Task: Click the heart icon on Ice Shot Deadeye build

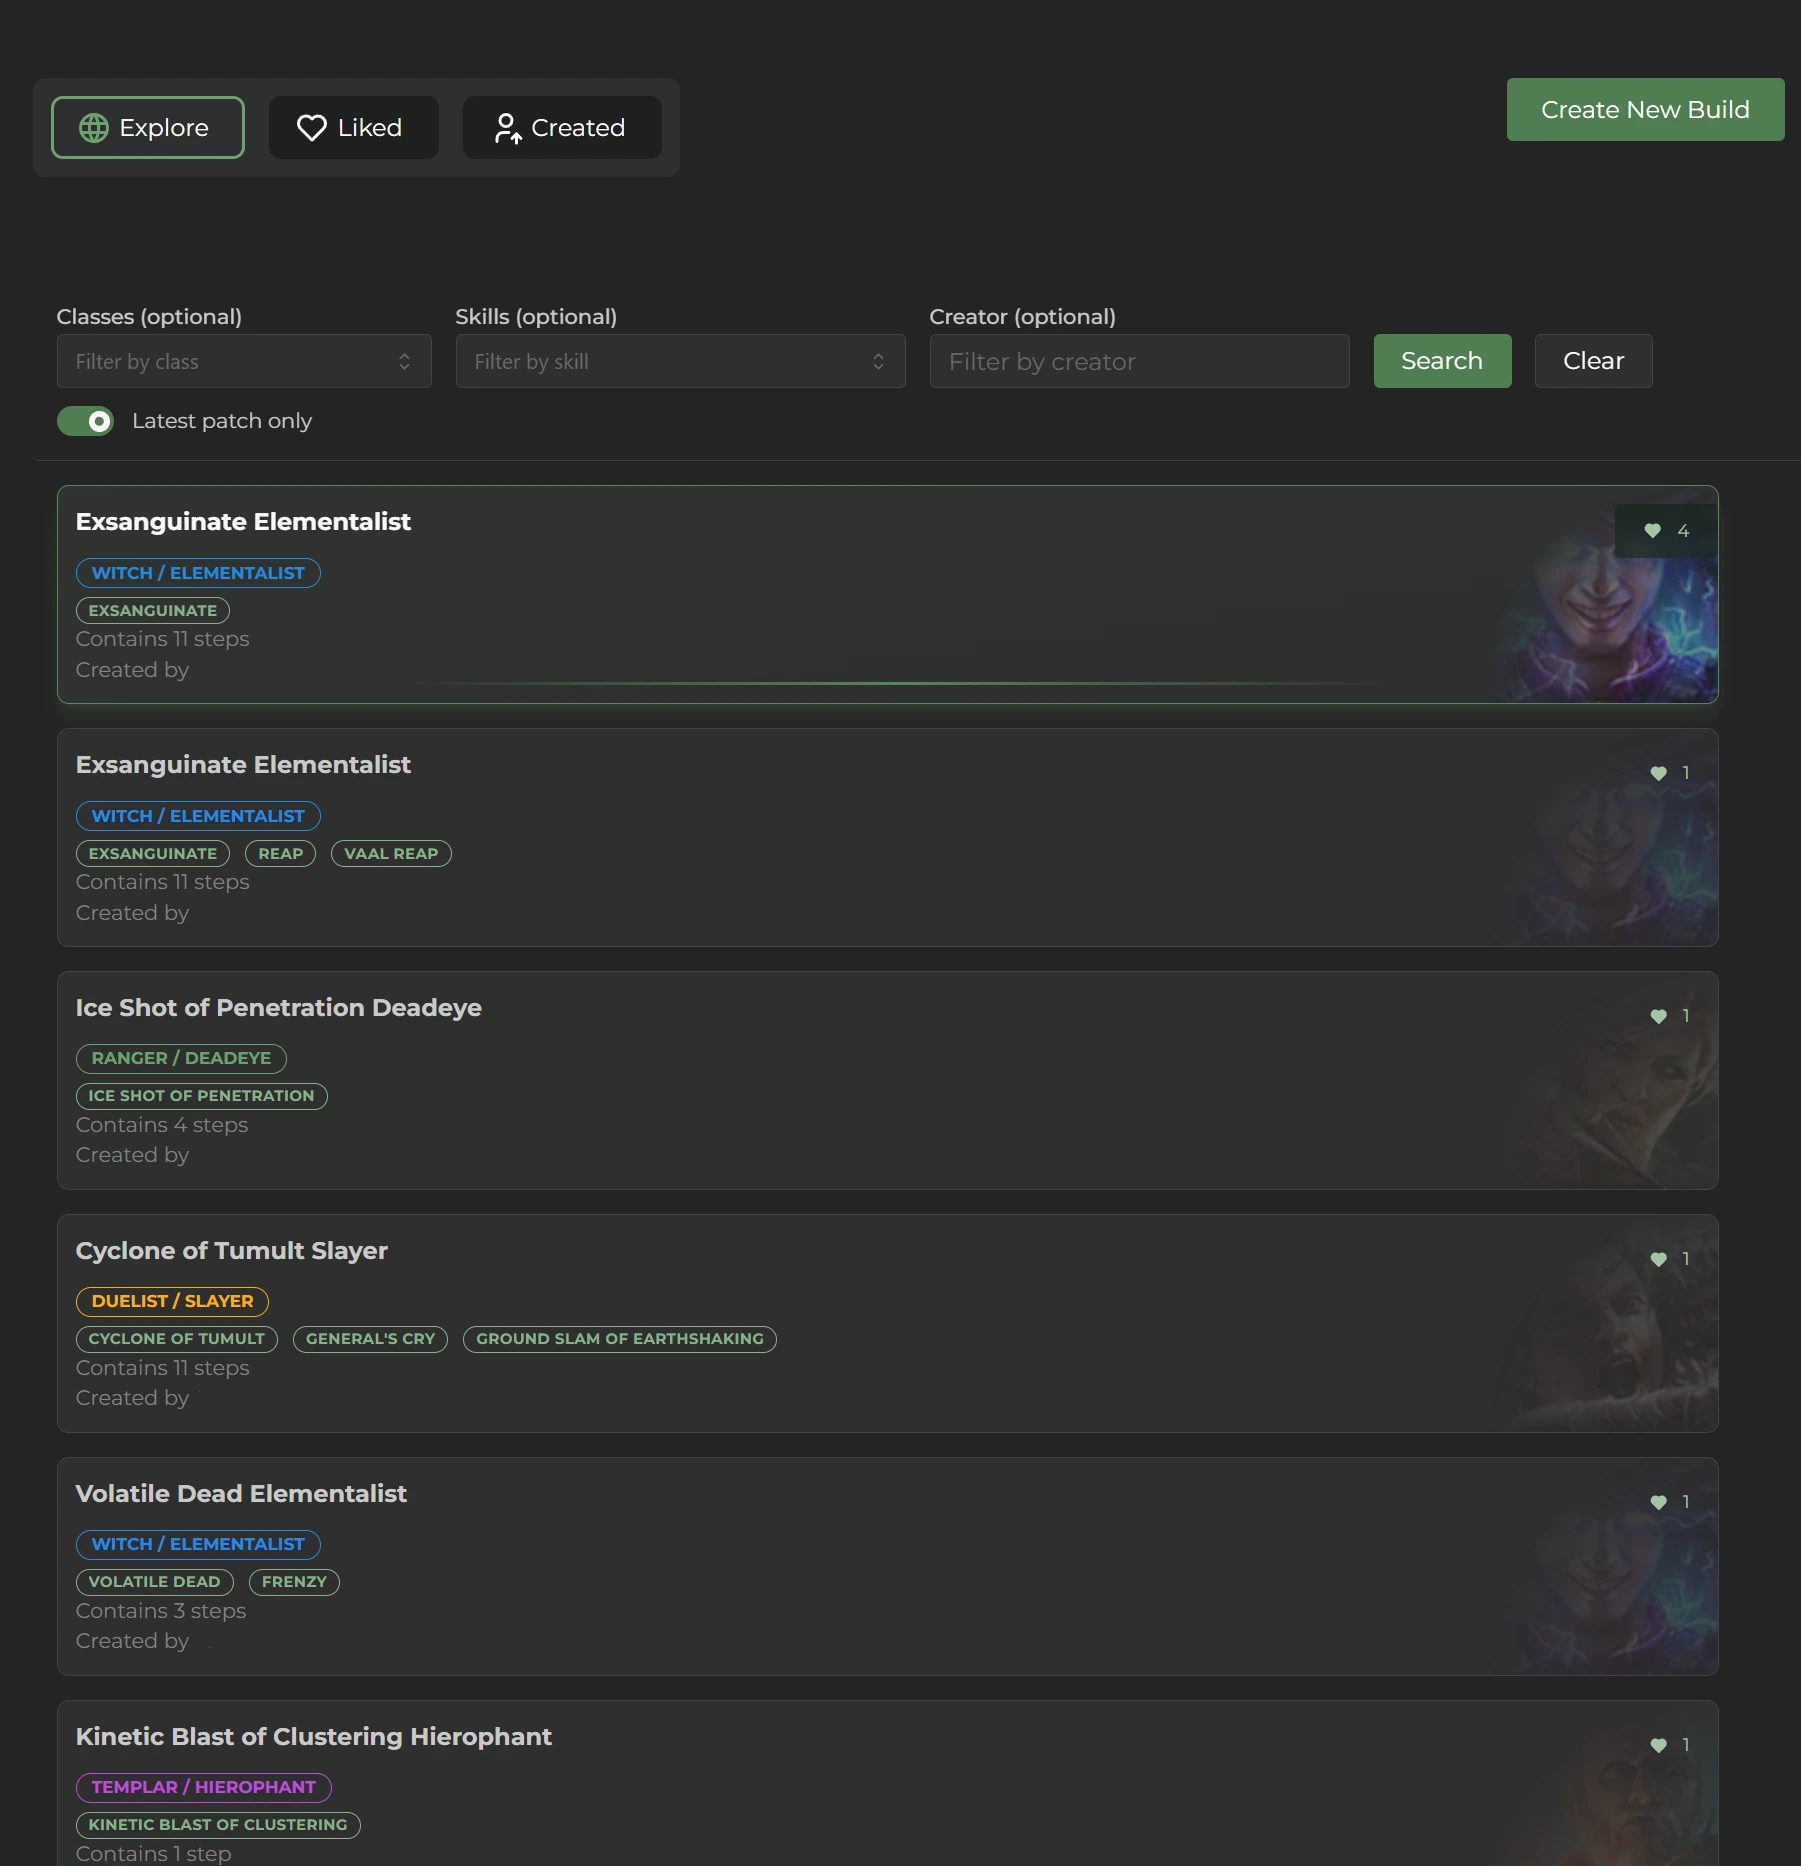Action: [x=1658, y=1016]
